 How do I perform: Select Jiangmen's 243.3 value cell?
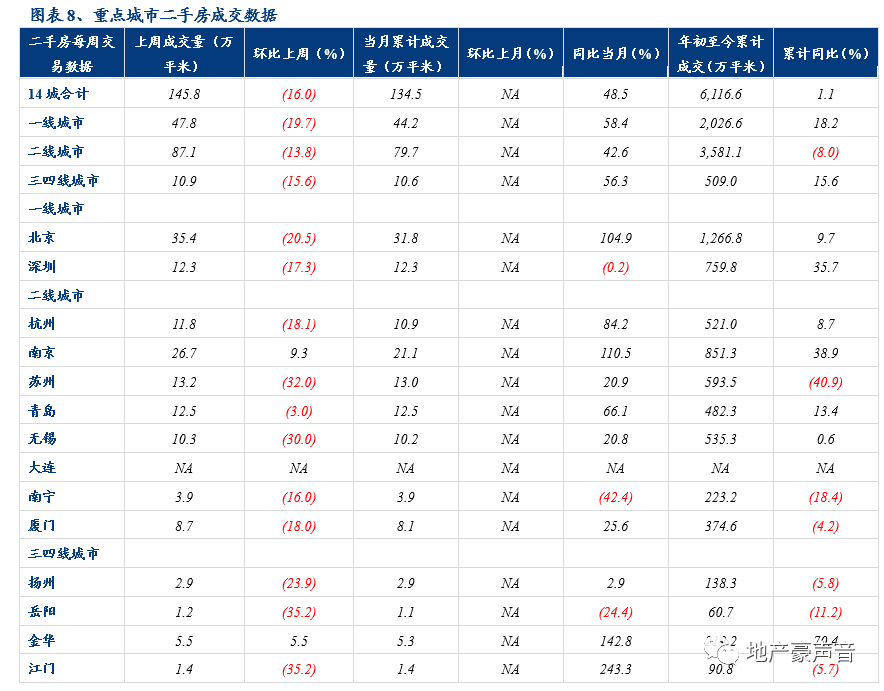pos(615,669)
